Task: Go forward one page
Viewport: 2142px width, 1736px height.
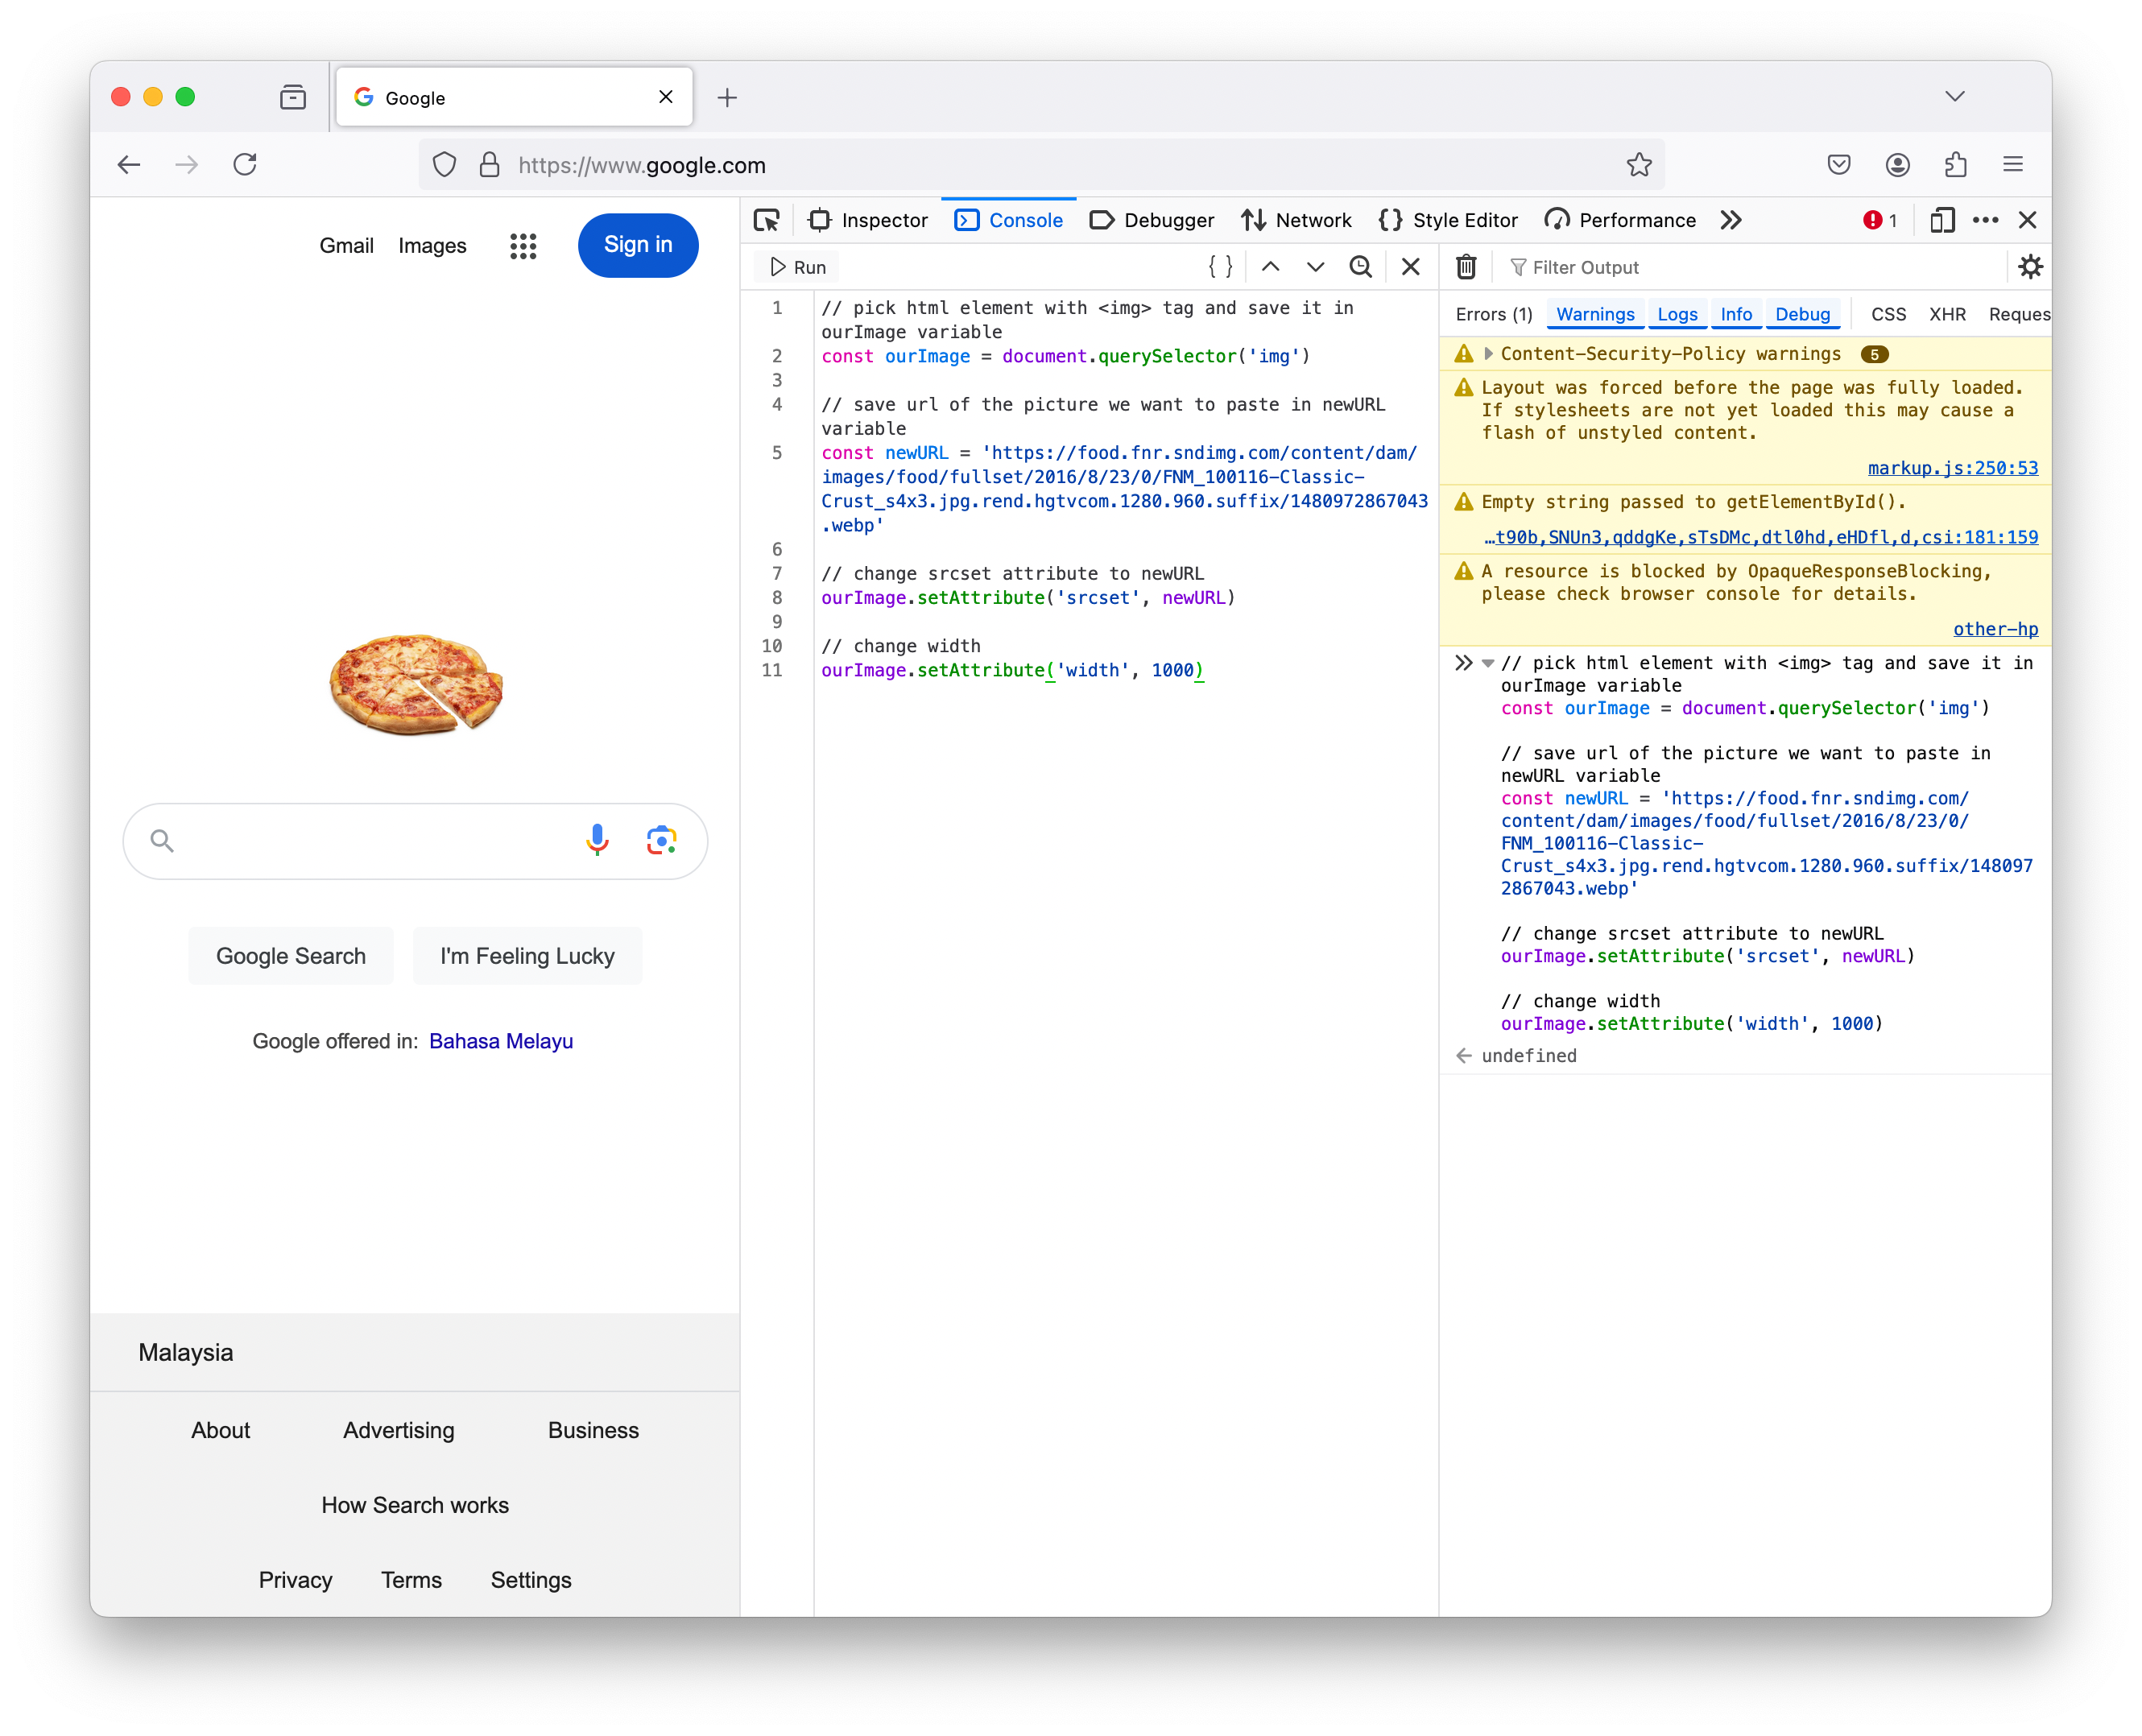Action: point(187,165)
